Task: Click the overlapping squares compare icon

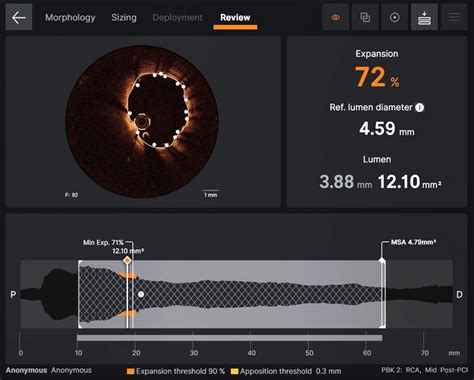Action: pyautogui.click(x=365, y=17)
